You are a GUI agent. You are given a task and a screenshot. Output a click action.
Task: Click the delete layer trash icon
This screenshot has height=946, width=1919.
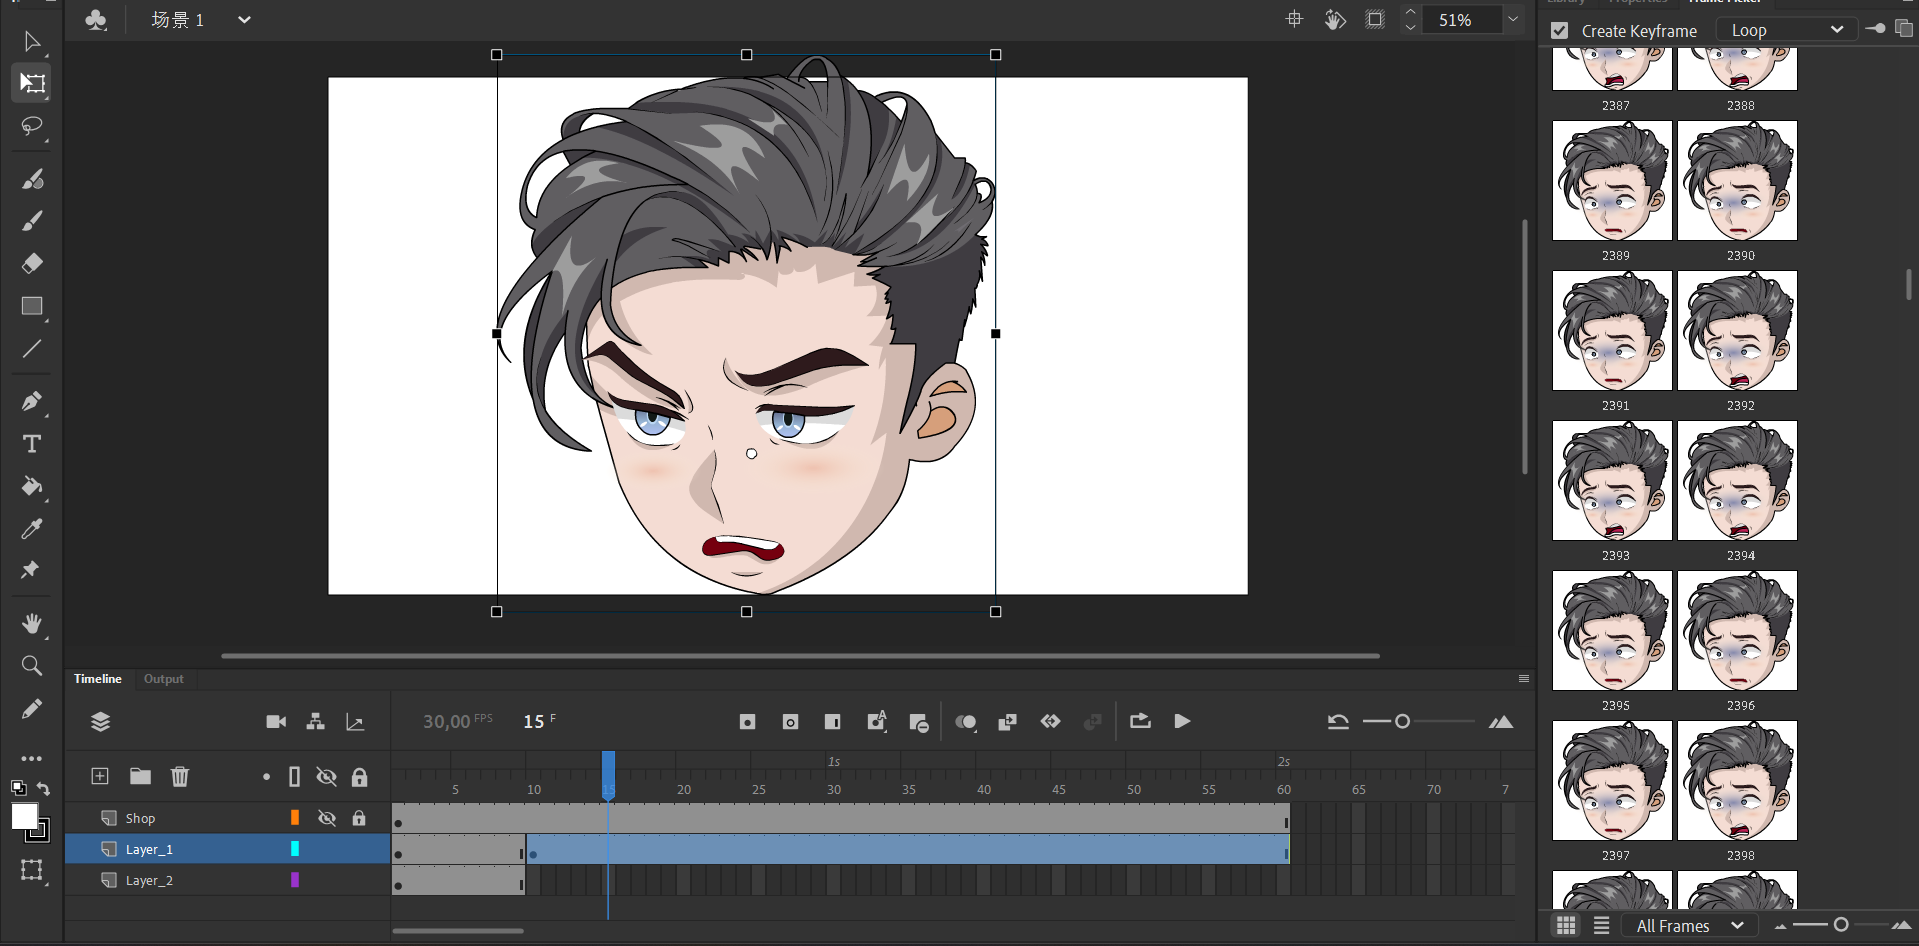(x=180, y=776)
